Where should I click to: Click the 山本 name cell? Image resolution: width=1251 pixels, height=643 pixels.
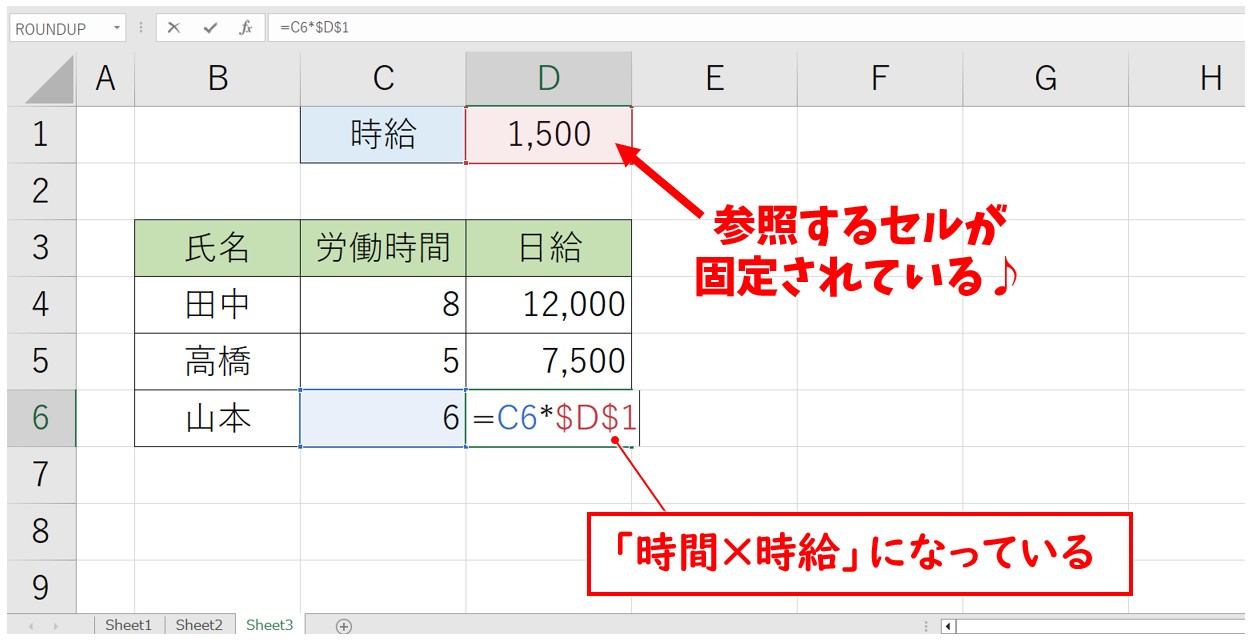coord(217,418)
